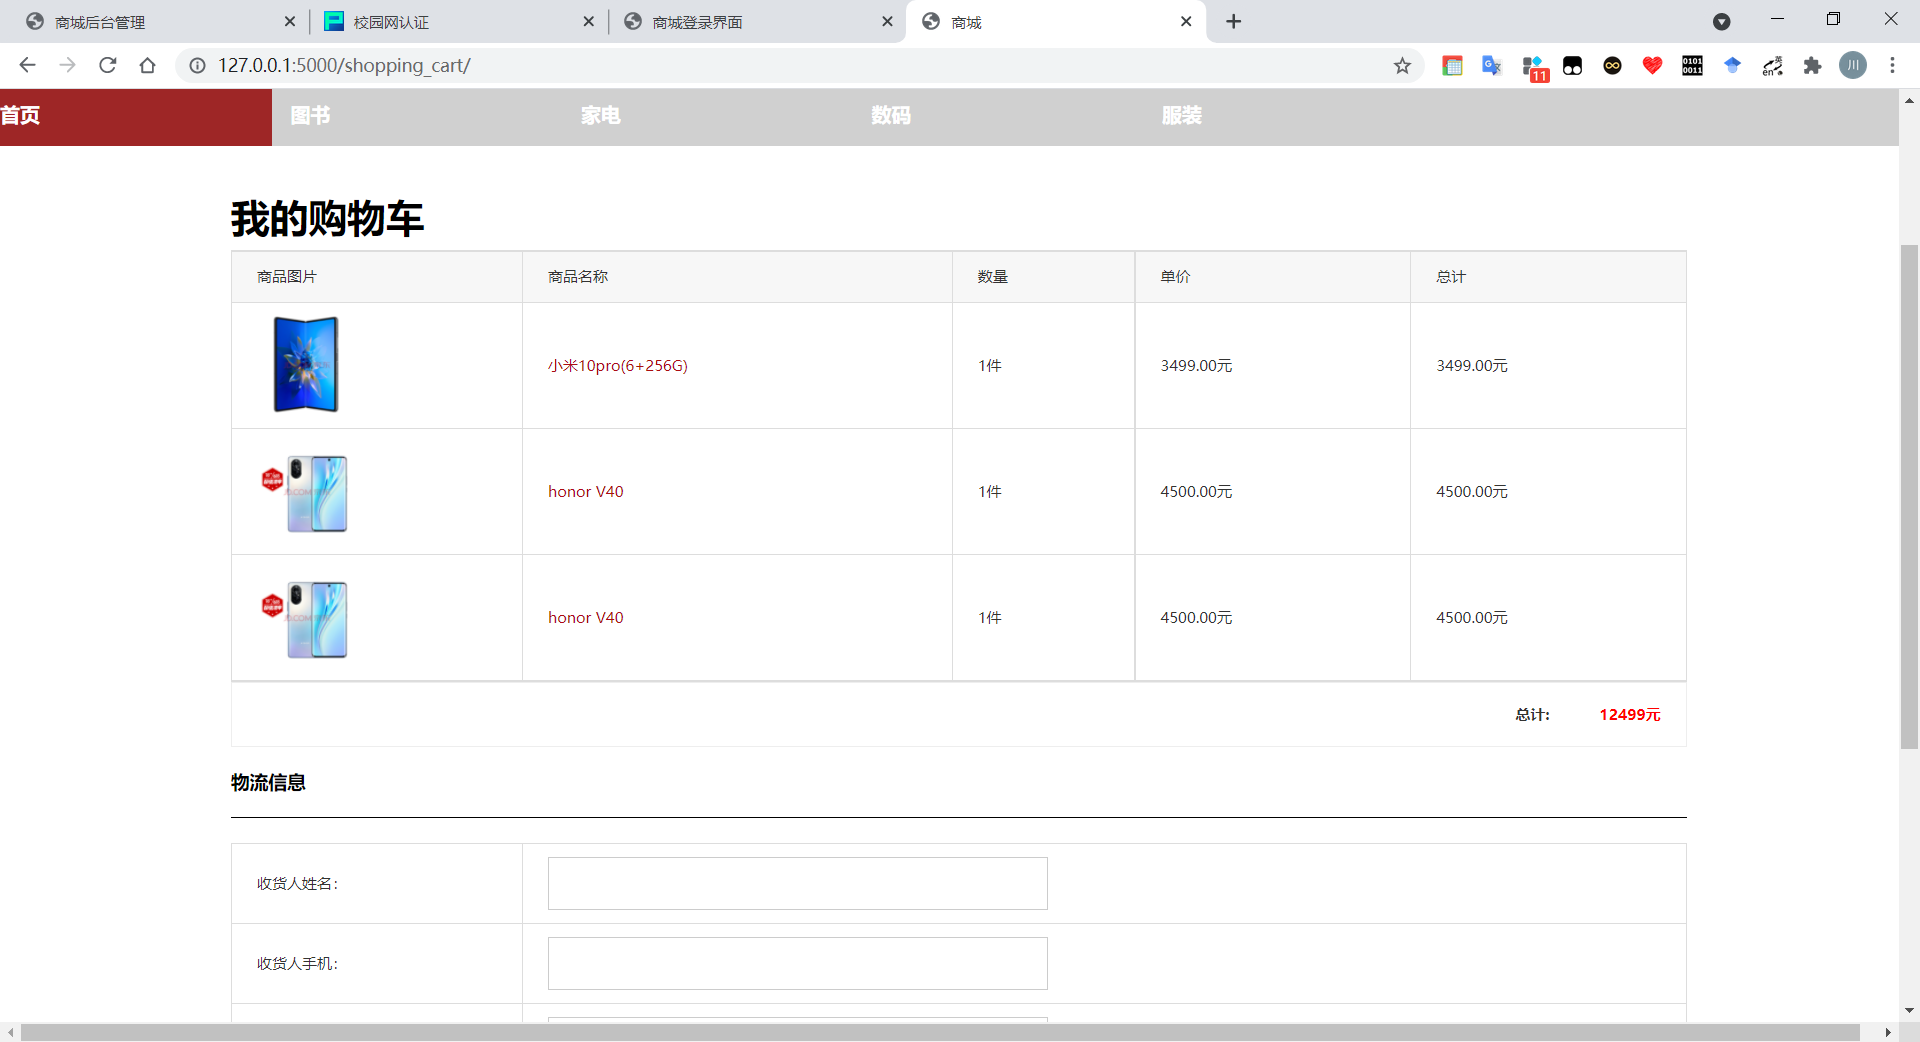1920x1042 pixels.
Task: Open the browser profile avatar menu
Action: click(x=1853, y=65)
